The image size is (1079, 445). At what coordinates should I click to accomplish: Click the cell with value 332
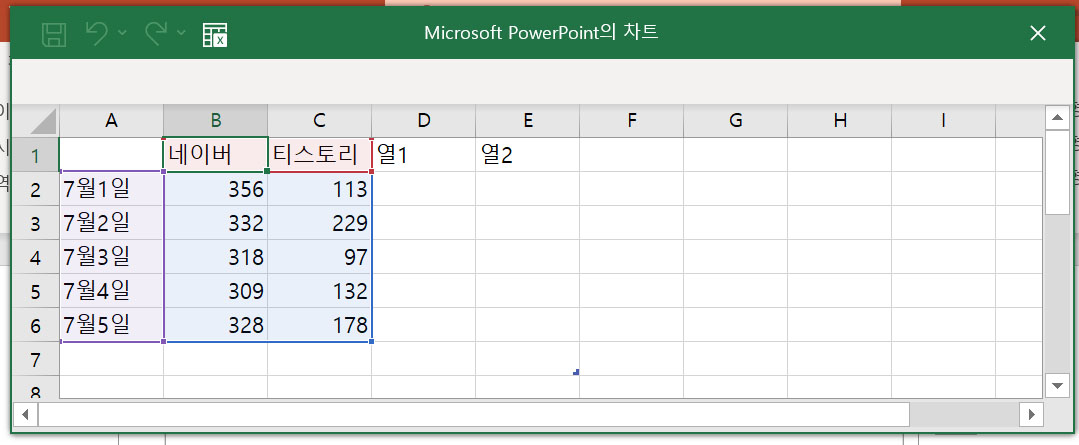215,223
